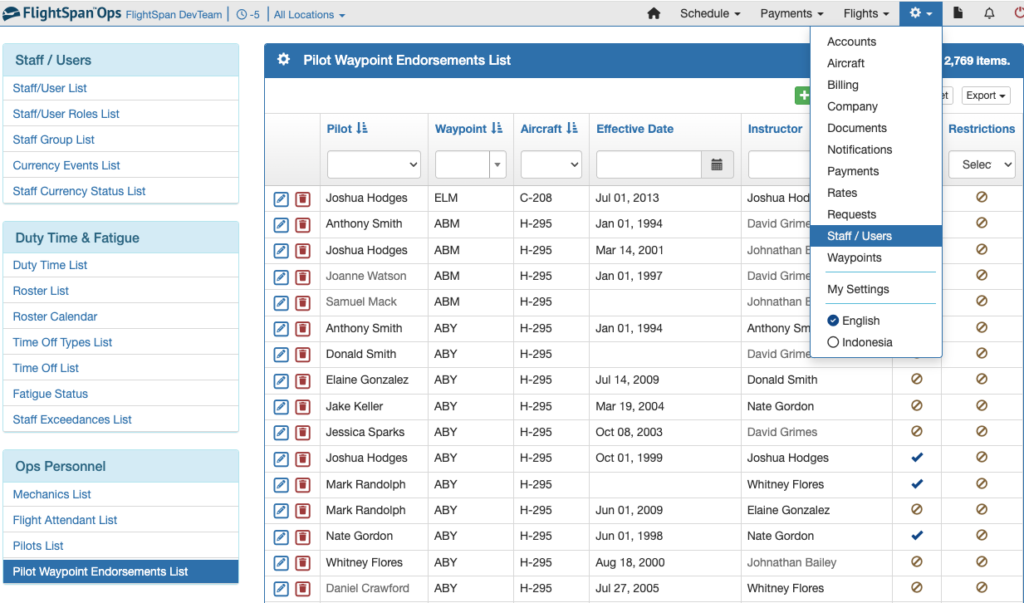This screenshot has width=1024, height=603.
Task: Click the calendar icon beside Effective Date filter
Action: (717, 164)
